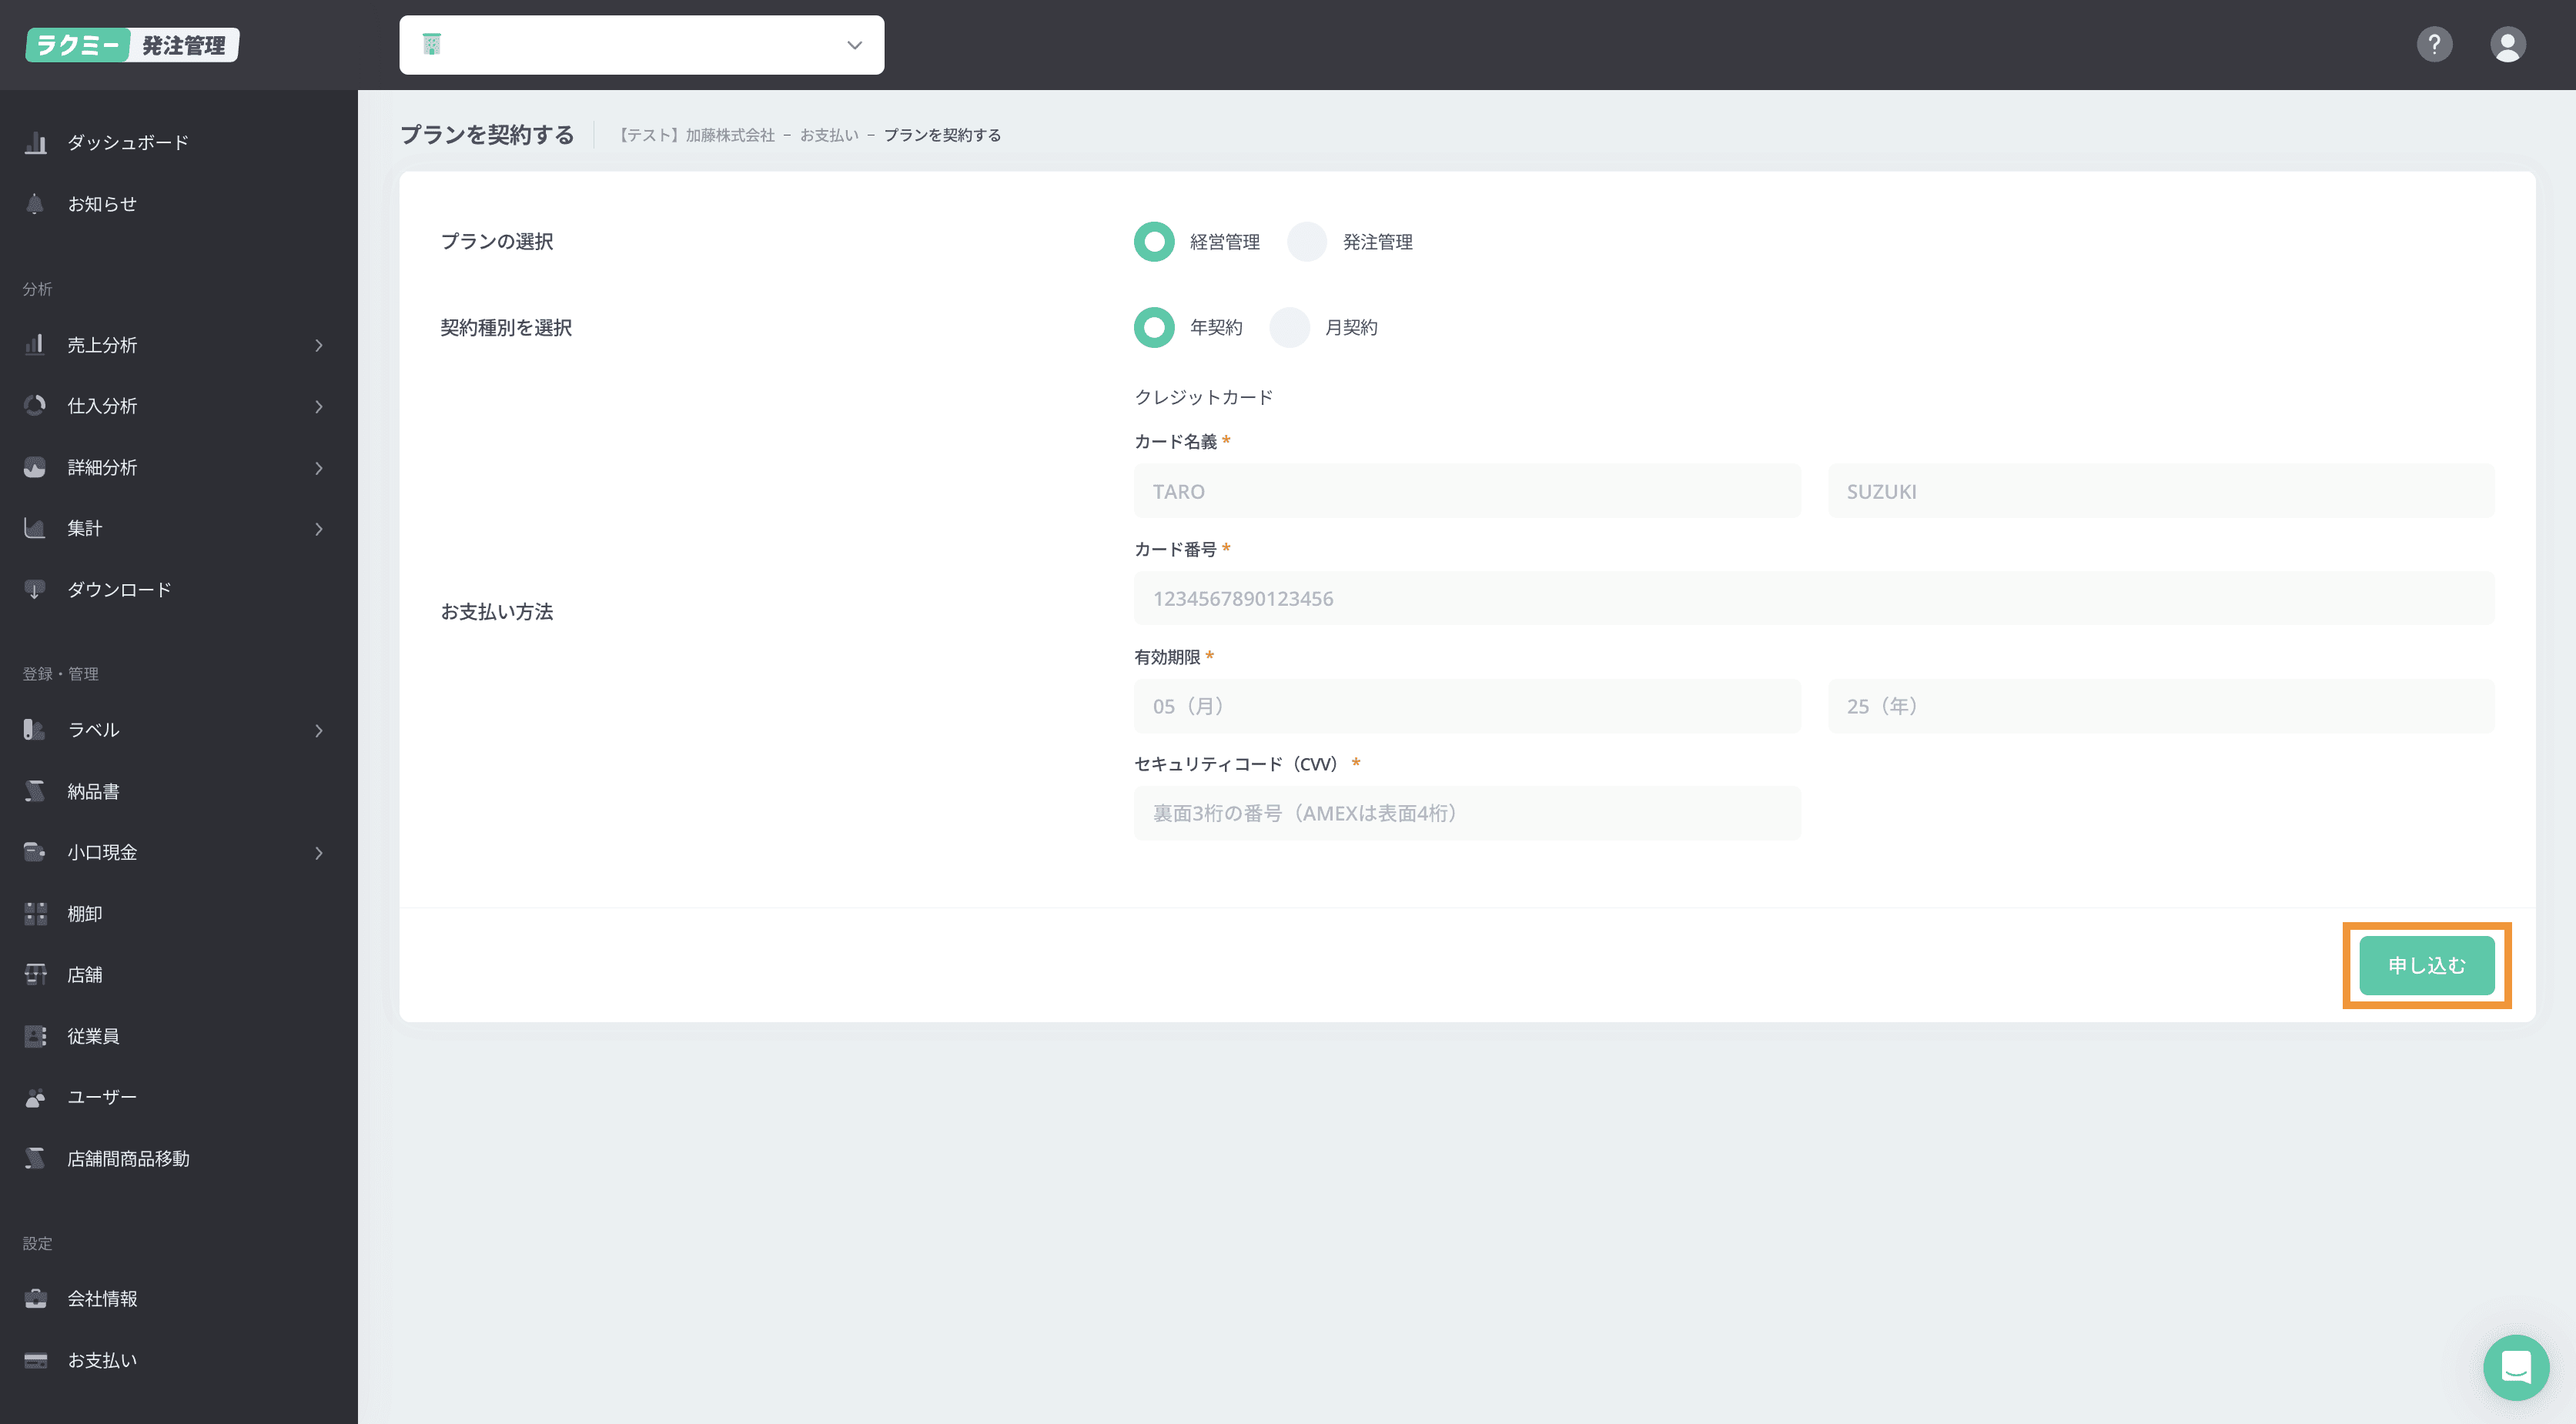Screen dimensions: 2576x1424
Task: Click the 店舗 shop icon in sidebar
Action: click(35, 974)
